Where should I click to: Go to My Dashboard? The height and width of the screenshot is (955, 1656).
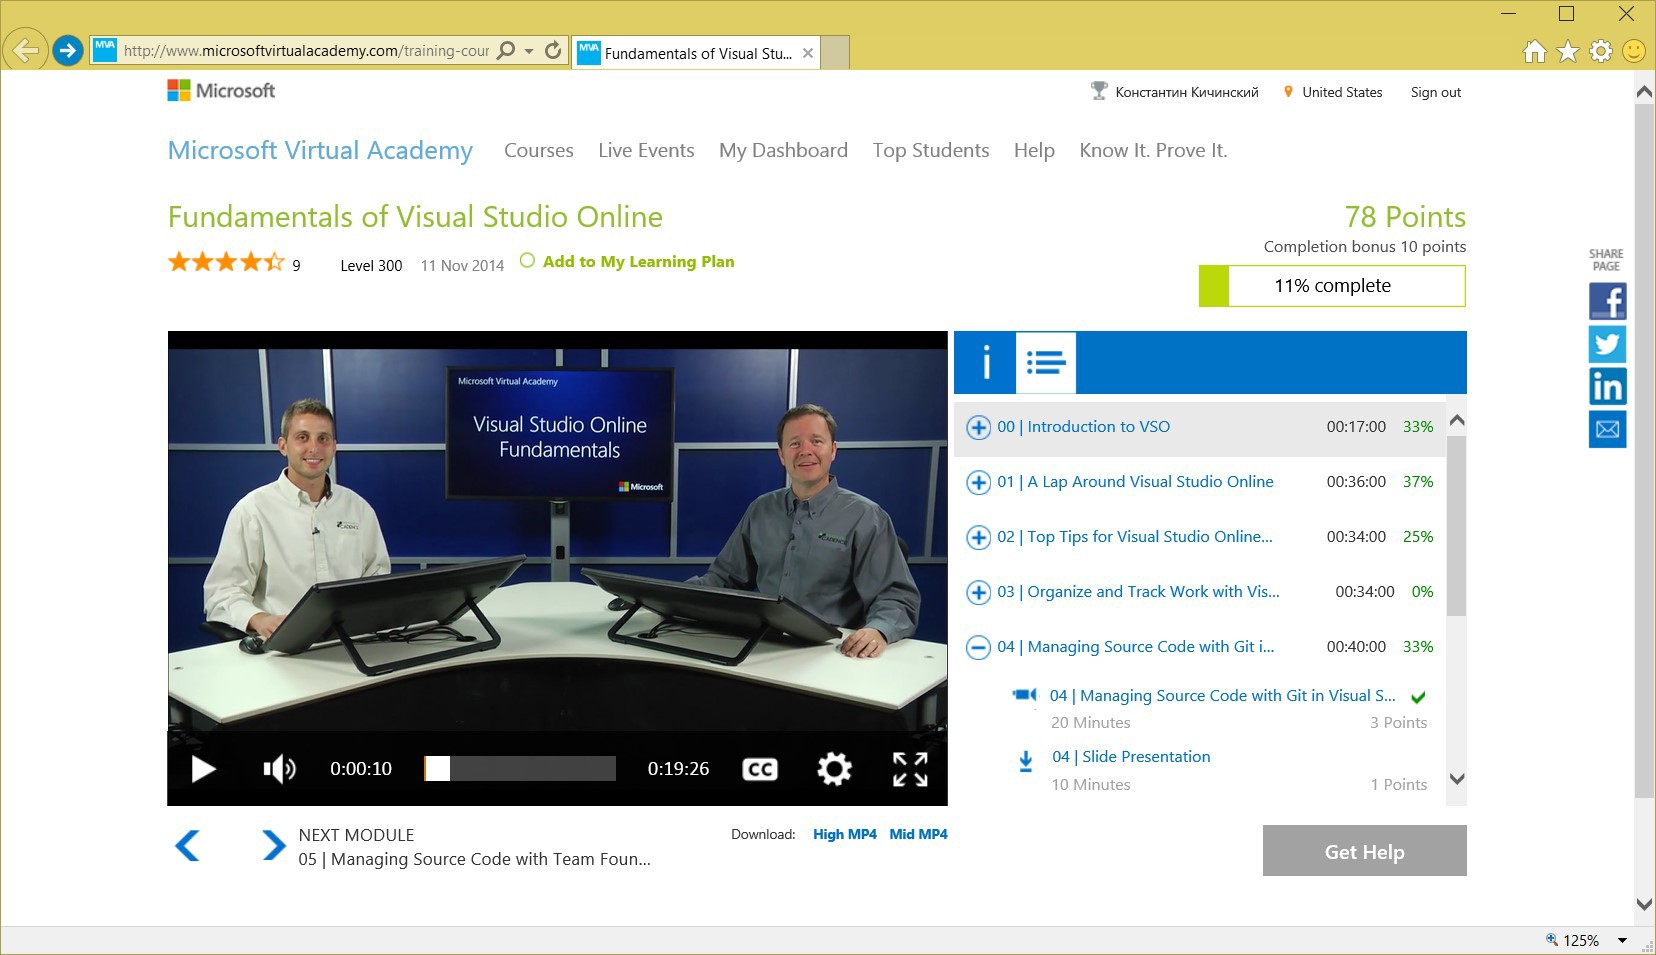coord(783,150)
